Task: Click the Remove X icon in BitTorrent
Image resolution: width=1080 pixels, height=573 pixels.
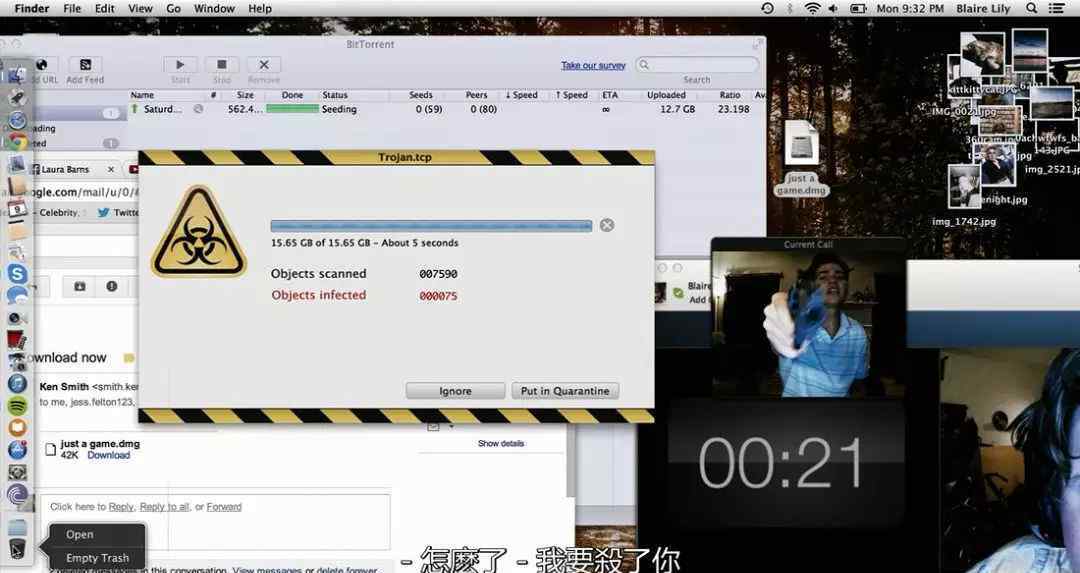Action: 264,65
